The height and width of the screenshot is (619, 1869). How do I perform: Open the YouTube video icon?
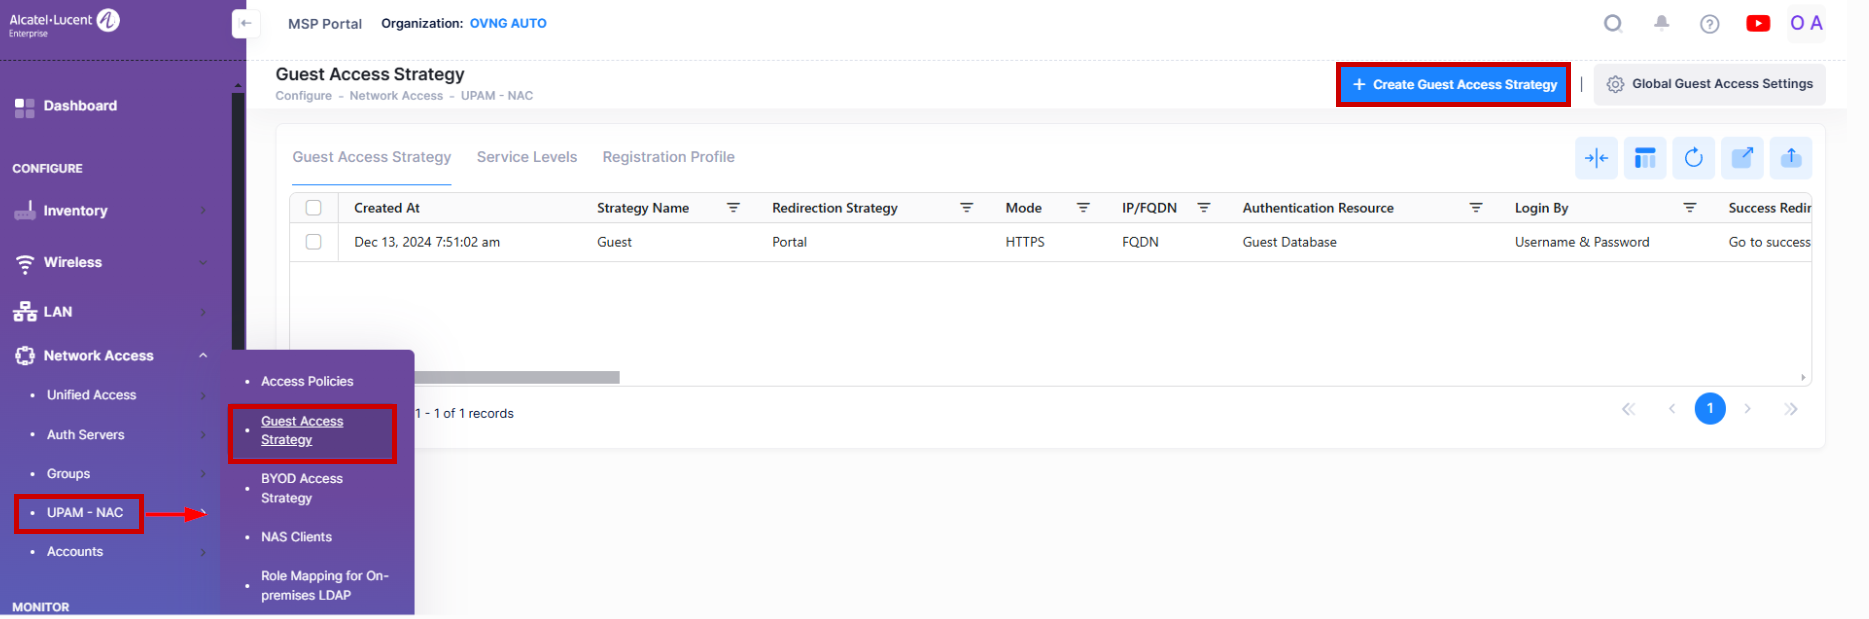click(1758, 23)
